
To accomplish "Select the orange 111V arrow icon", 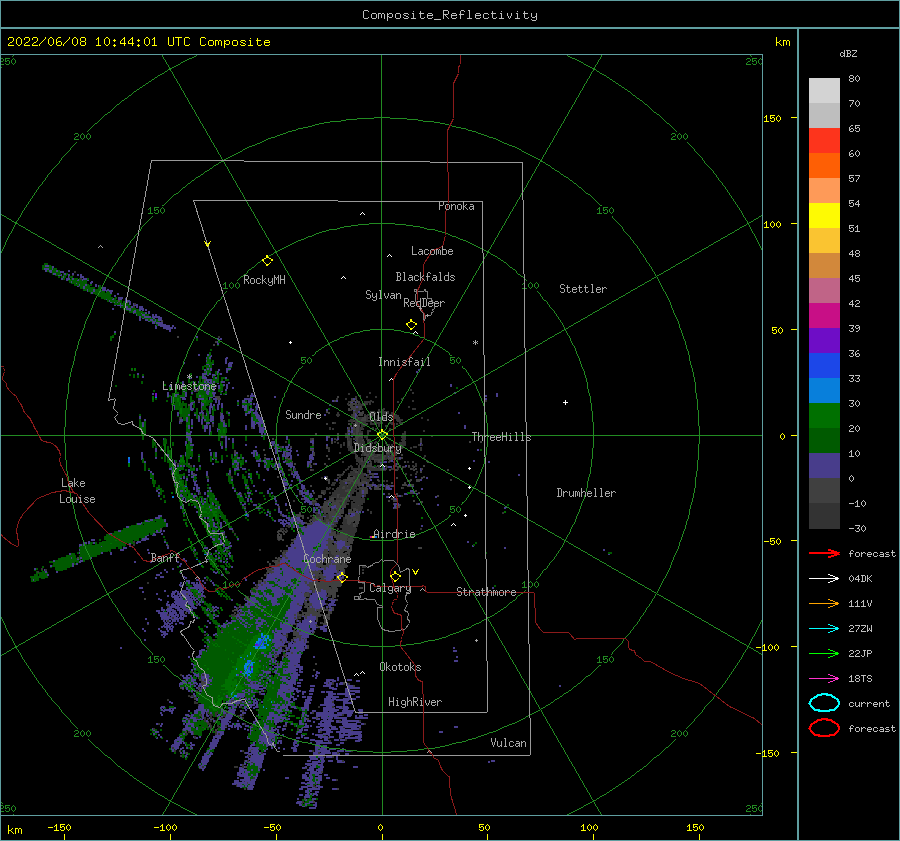I will coord(824,603).
